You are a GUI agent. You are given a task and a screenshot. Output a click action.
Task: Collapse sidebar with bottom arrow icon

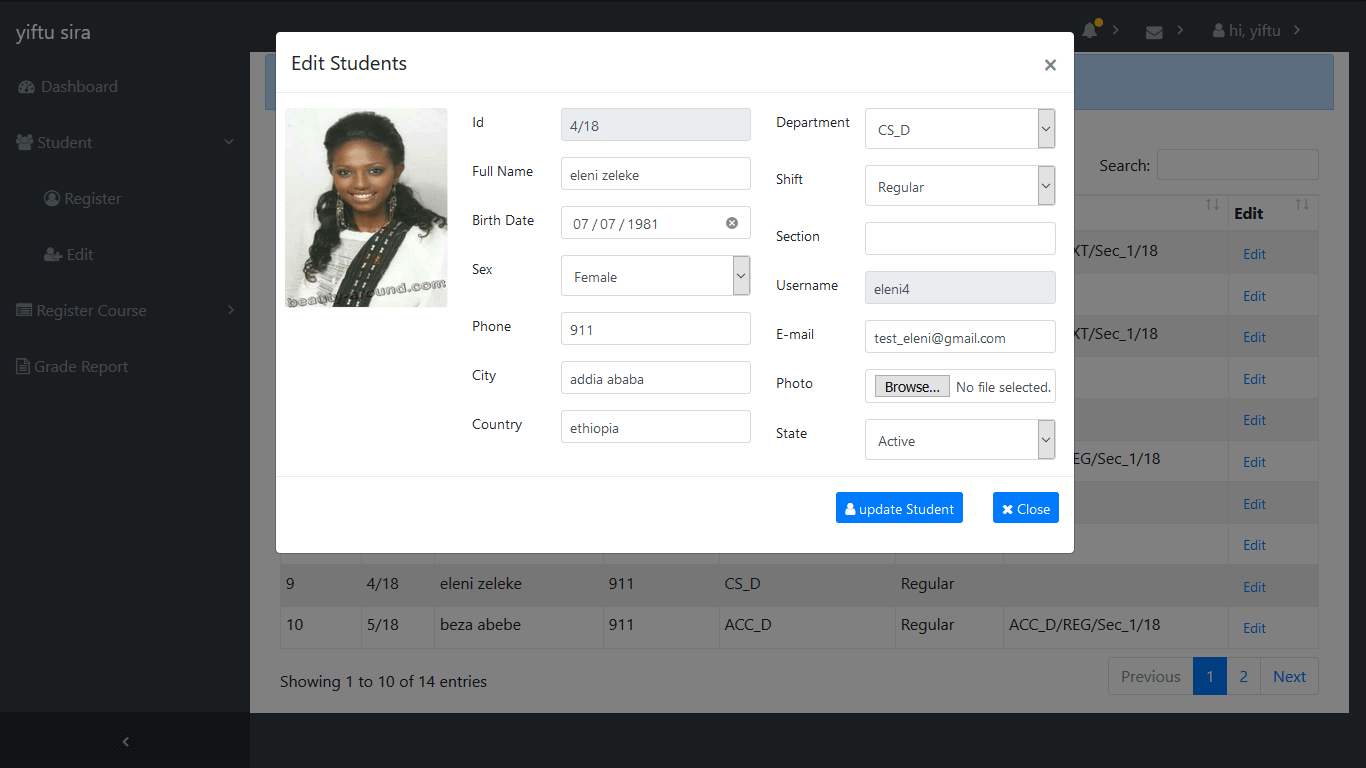pos(125,741)
